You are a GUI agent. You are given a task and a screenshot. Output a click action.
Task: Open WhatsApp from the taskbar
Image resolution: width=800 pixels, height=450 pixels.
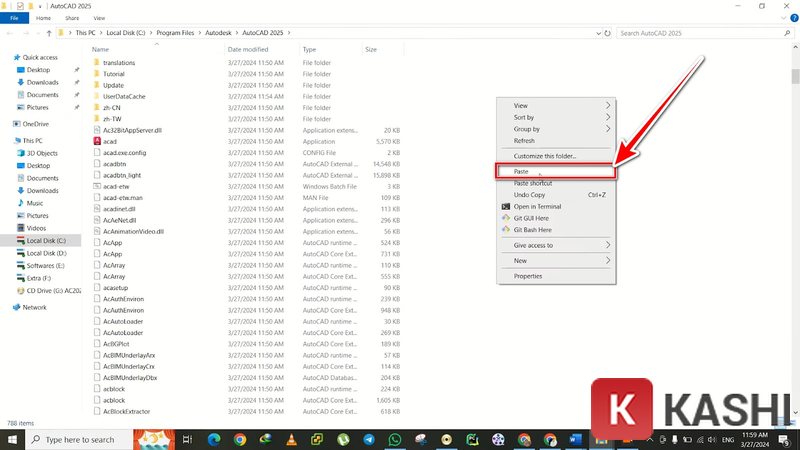pos(396,439)
